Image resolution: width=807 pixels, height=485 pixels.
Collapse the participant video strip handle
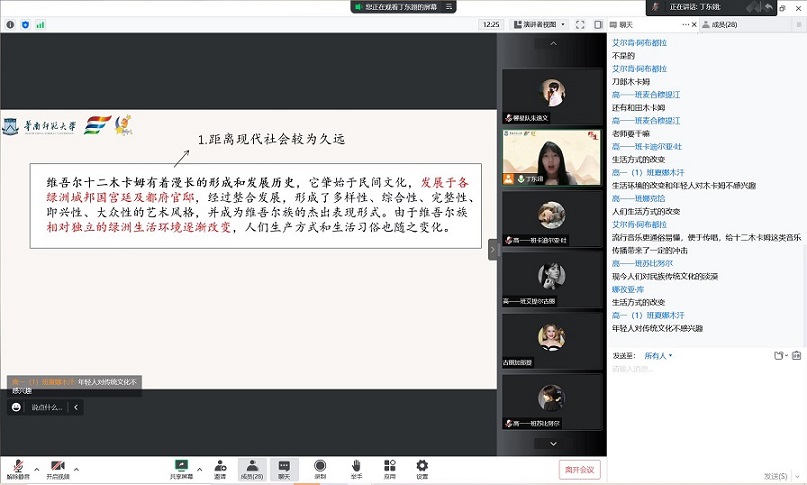492,249
